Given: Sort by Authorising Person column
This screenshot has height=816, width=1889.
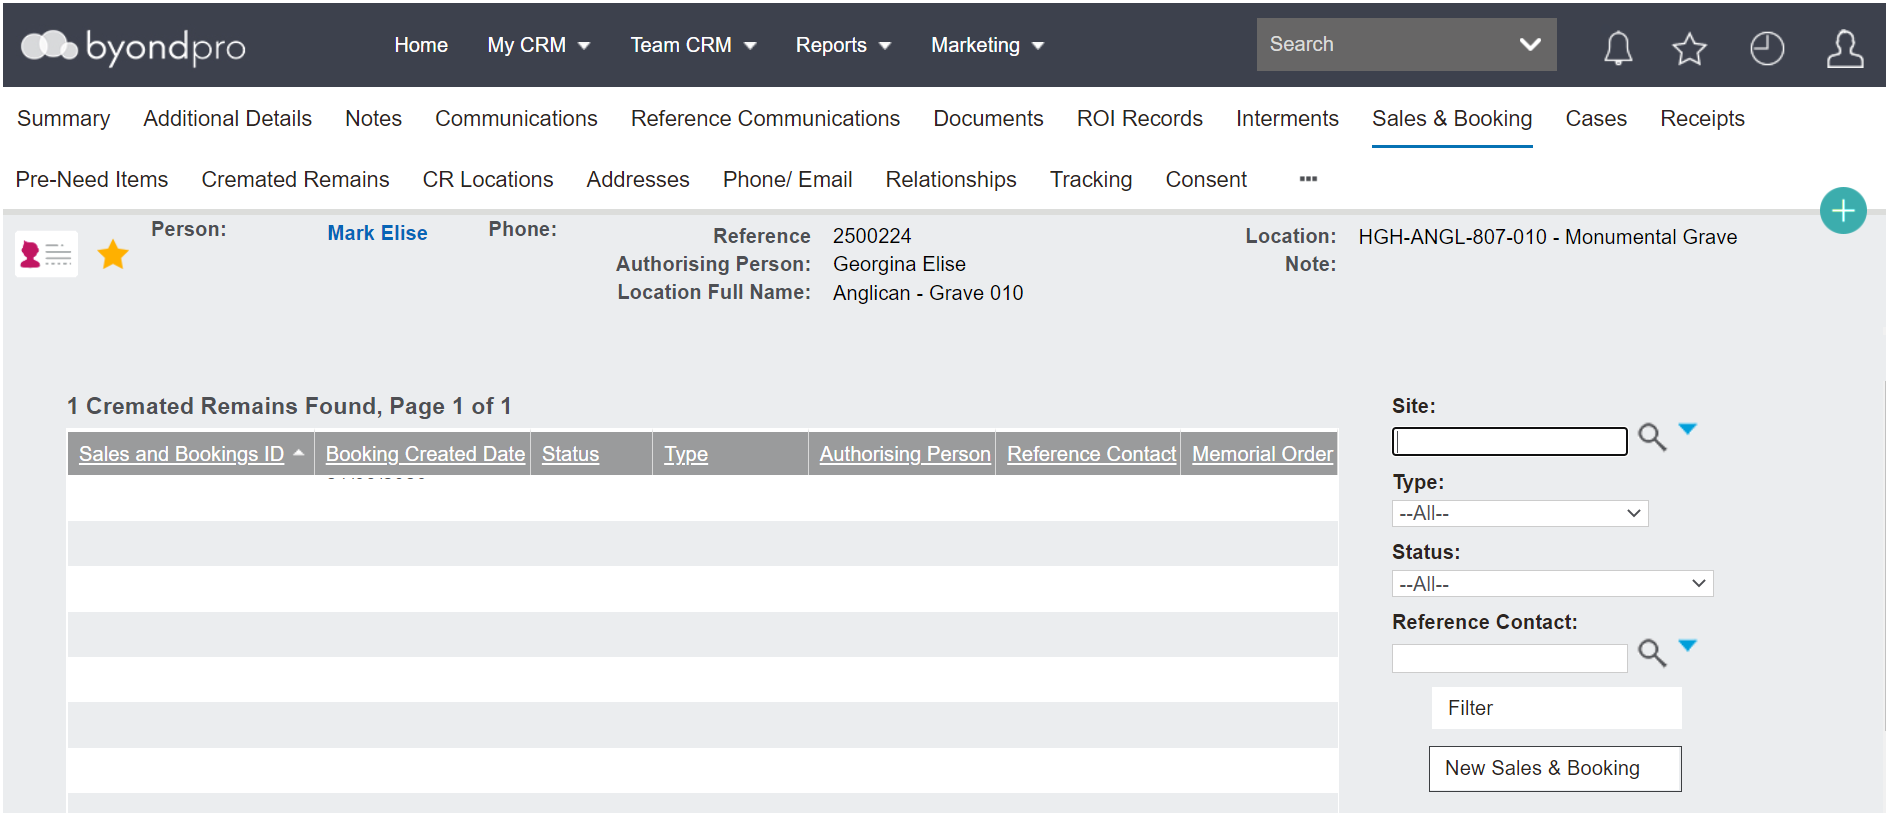Looking at the screenshot, I should 905,454.
